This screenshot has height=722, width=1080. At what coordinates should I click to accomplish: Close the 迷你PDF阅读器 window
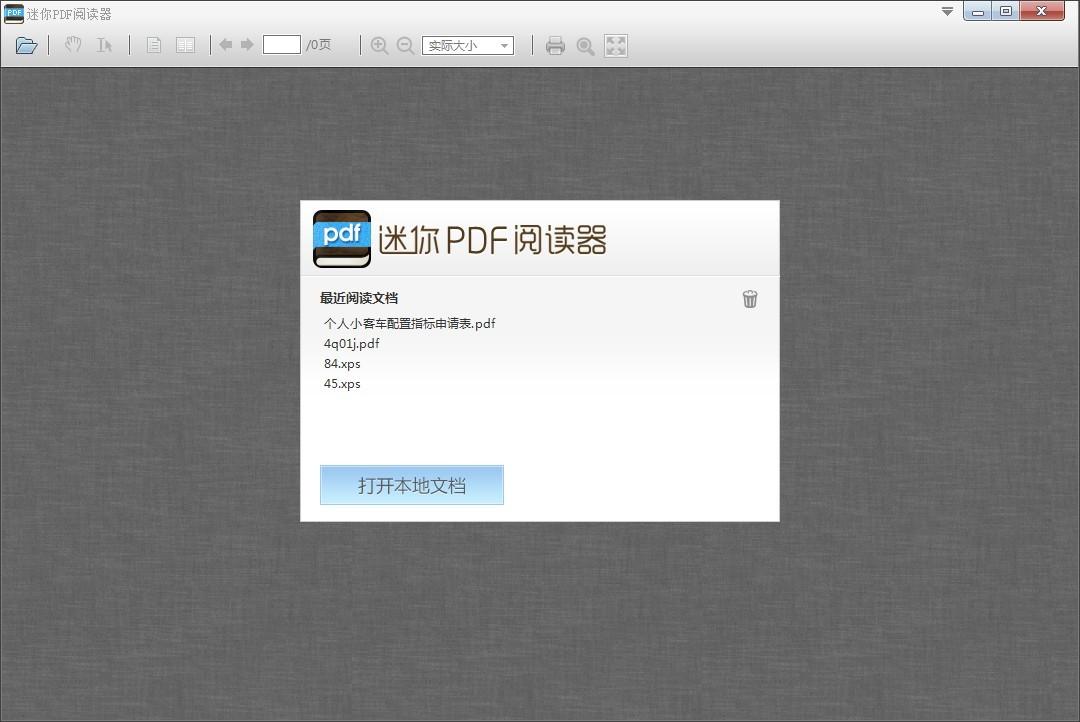click(x=1042, y=11)
